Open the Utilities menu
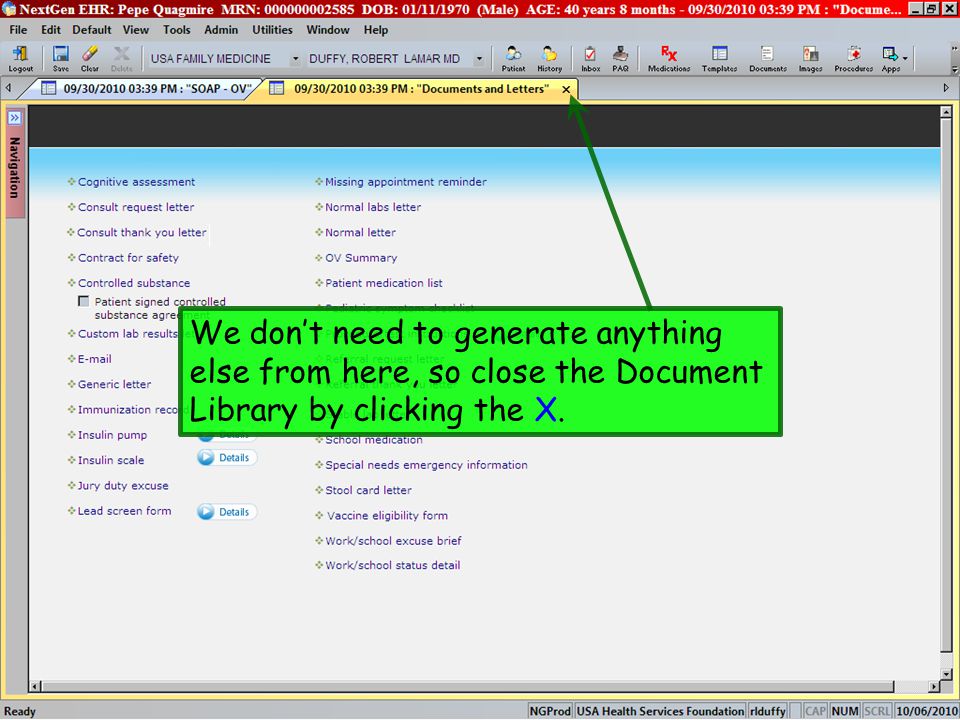Screen dimensions: 960x720 tap(272, 29)
